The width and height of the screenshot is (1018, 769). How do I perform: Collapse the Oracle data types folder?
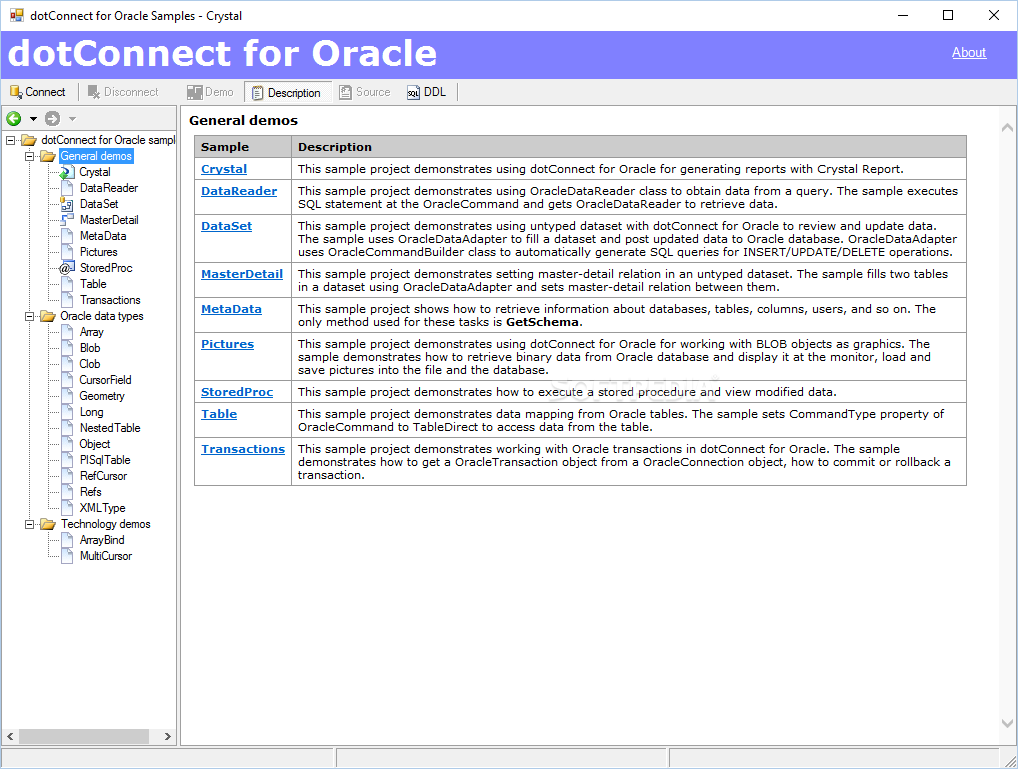pyautogui.click(x=29, y=316)
